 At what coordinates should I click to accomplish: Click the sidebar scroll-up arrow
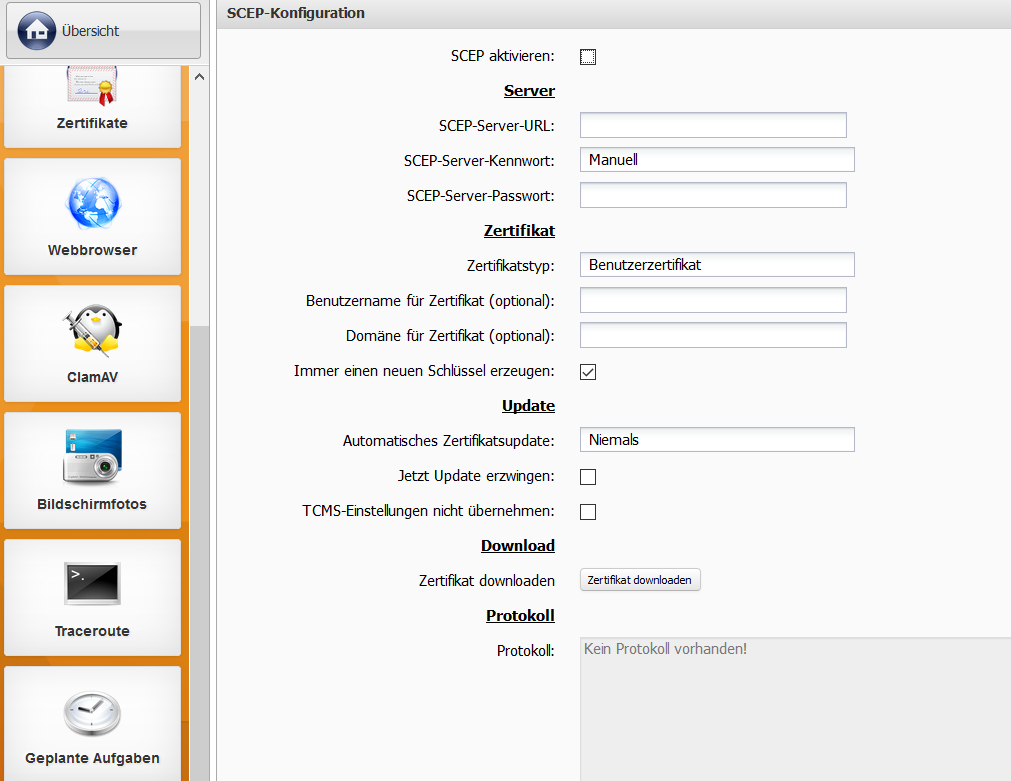(199, 77)
